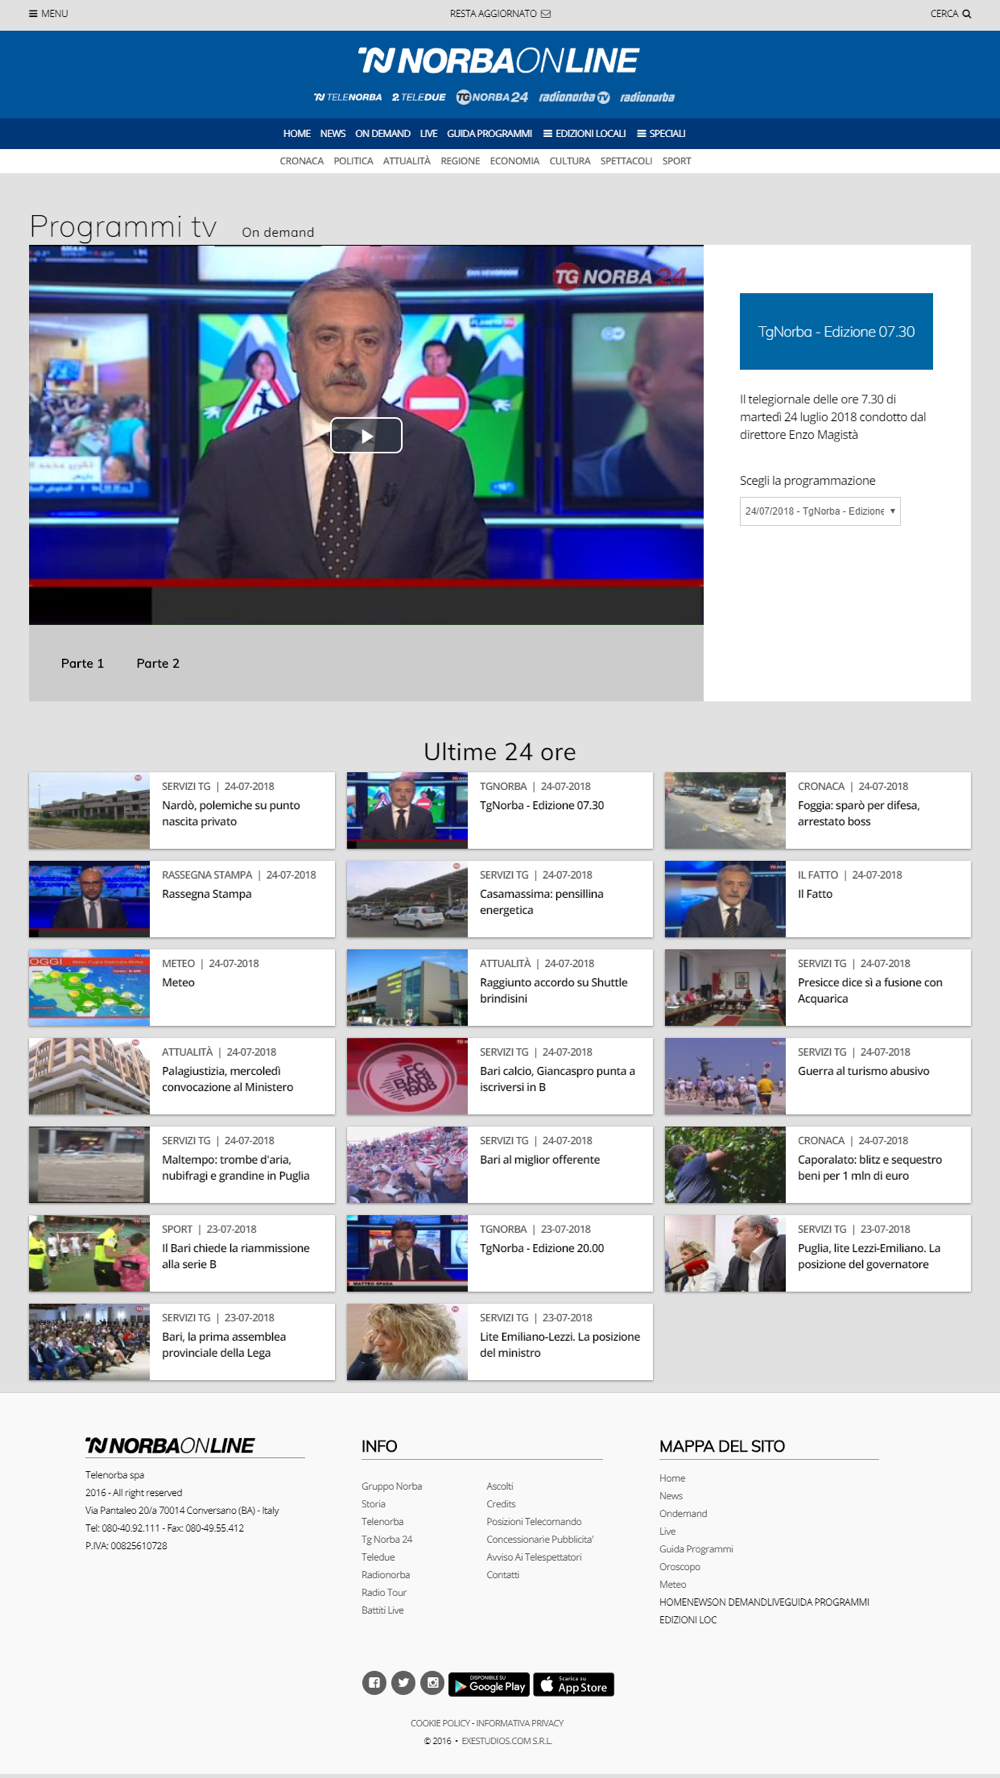Open Teledue channel logo in header
Screen dimensions: 1000x1778
(x=418, y=97)
